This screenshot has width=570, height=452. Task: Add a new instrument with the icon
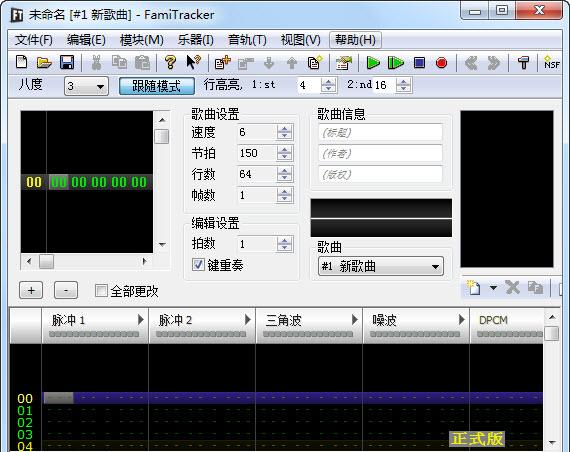click(474, 288)
